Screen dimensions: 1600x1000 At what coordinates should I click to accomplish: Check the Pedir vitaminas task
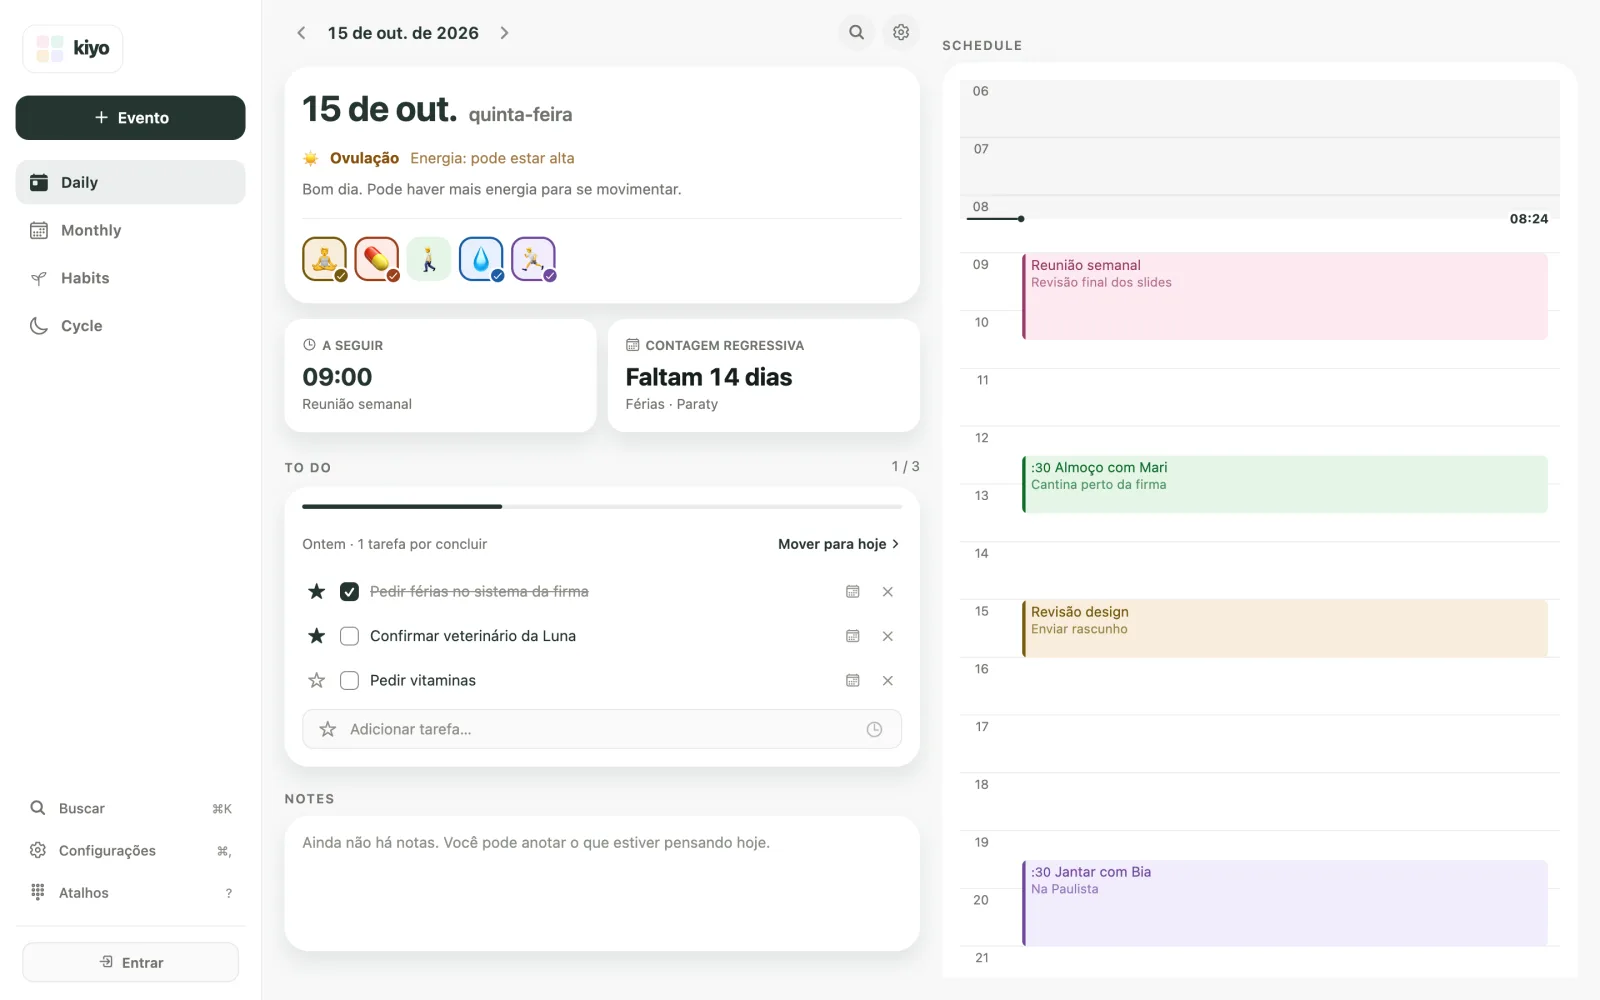click(349, 680)
